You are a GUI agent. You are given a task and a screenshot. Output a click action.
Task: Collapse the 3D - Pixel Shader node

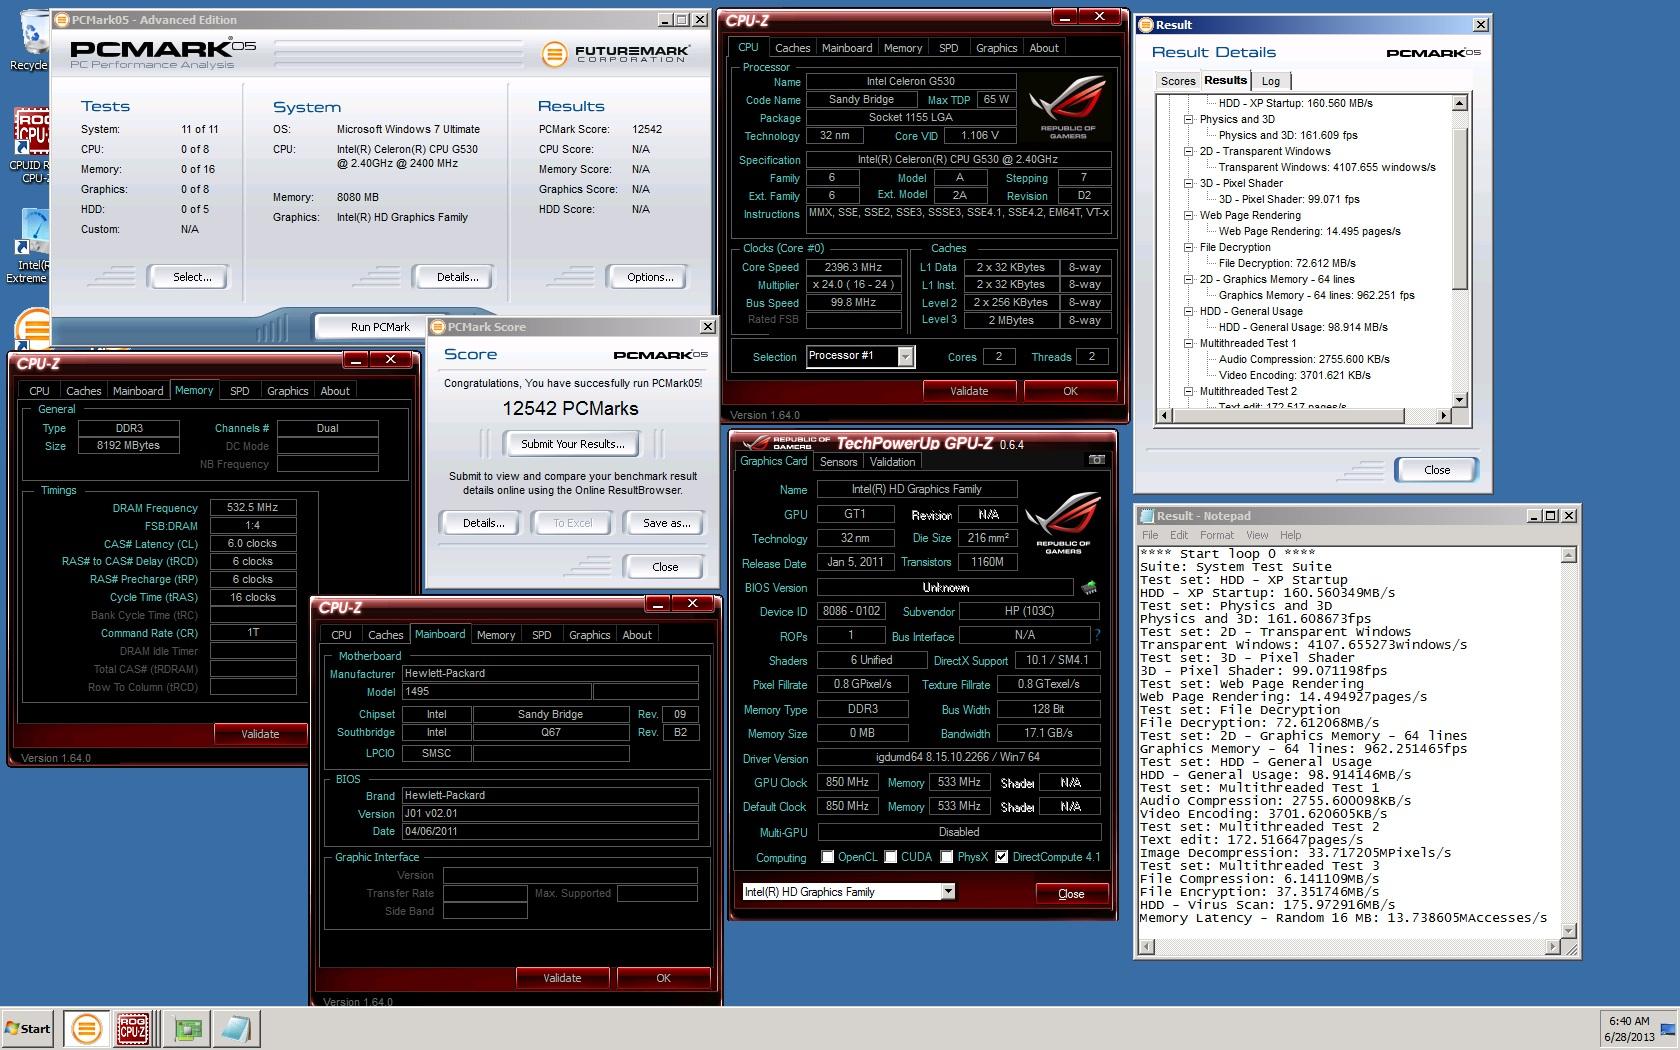[1189, 183]
